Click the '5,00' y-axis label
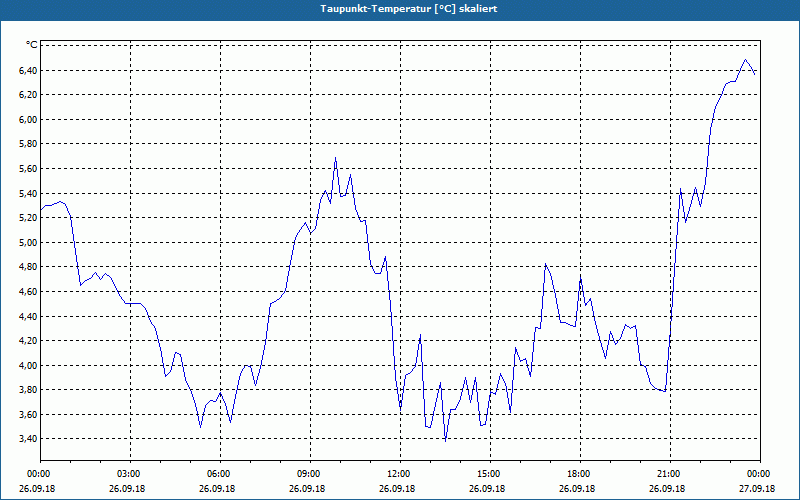 click(28, 242)
